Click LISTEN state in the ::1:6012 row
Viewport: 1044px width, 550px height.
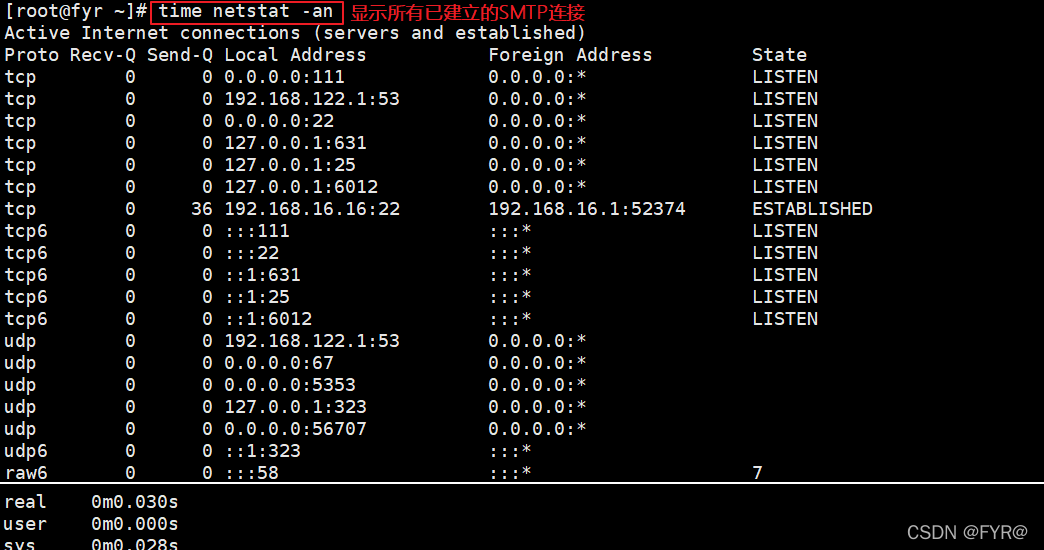[785, 319]
